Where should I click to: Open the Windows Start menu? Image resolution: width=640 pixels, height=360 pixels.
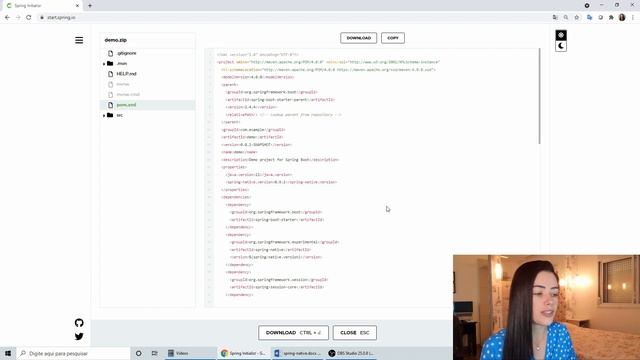(8, 353)
